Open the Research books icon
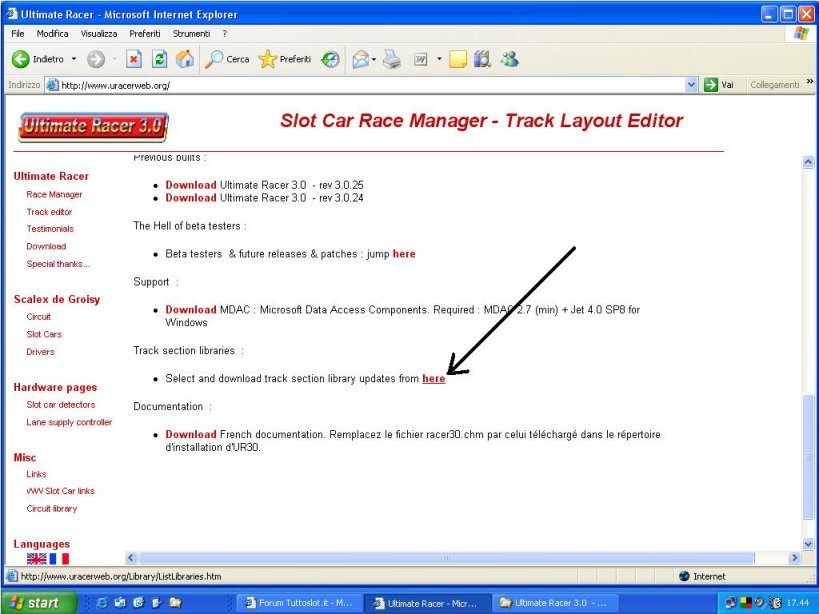The width and height of the screenshot is (819, 614). pyautogui.click(x=483, y=59)
